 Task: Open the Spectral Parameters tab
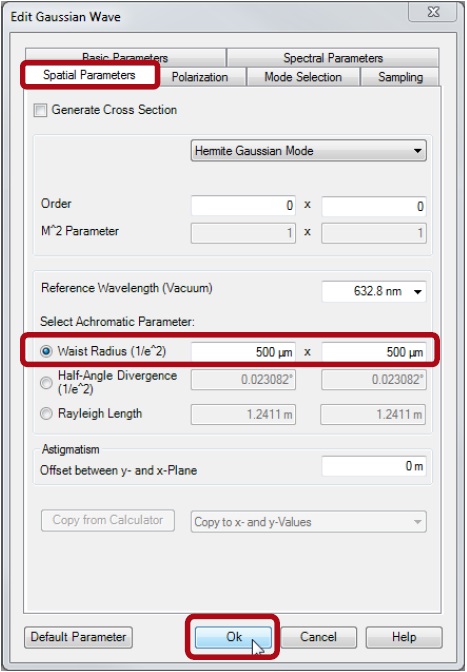333,57
